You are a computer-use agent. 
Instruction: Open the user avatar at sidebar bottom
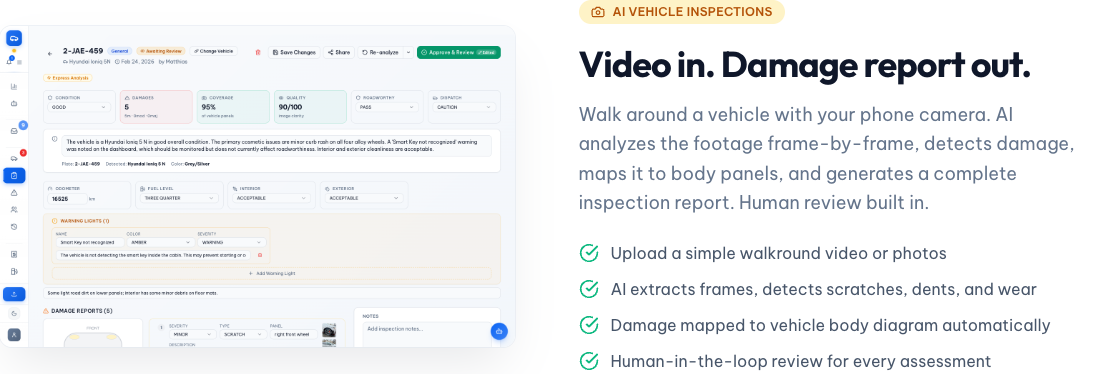(x=14, y=335)
